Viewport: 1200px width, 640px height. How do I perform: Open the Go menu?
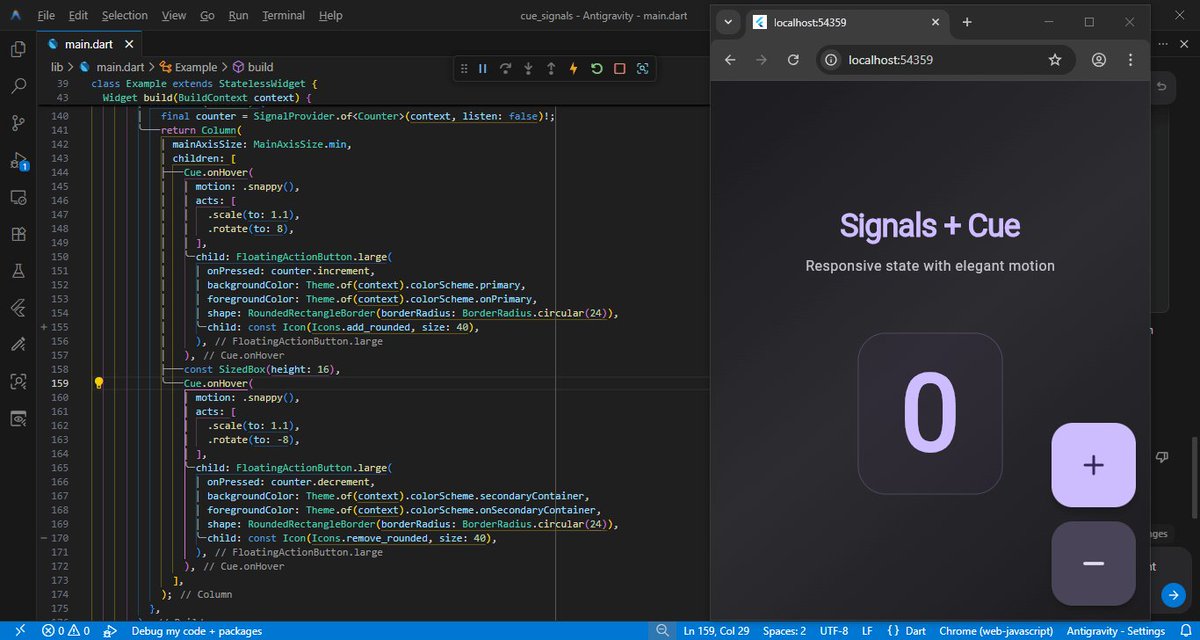coord(207,15)
